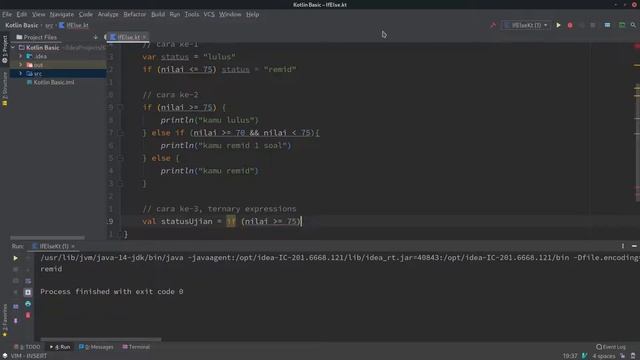Select the src folder row
Screen dimensions: 640x360
coord(58,73)
